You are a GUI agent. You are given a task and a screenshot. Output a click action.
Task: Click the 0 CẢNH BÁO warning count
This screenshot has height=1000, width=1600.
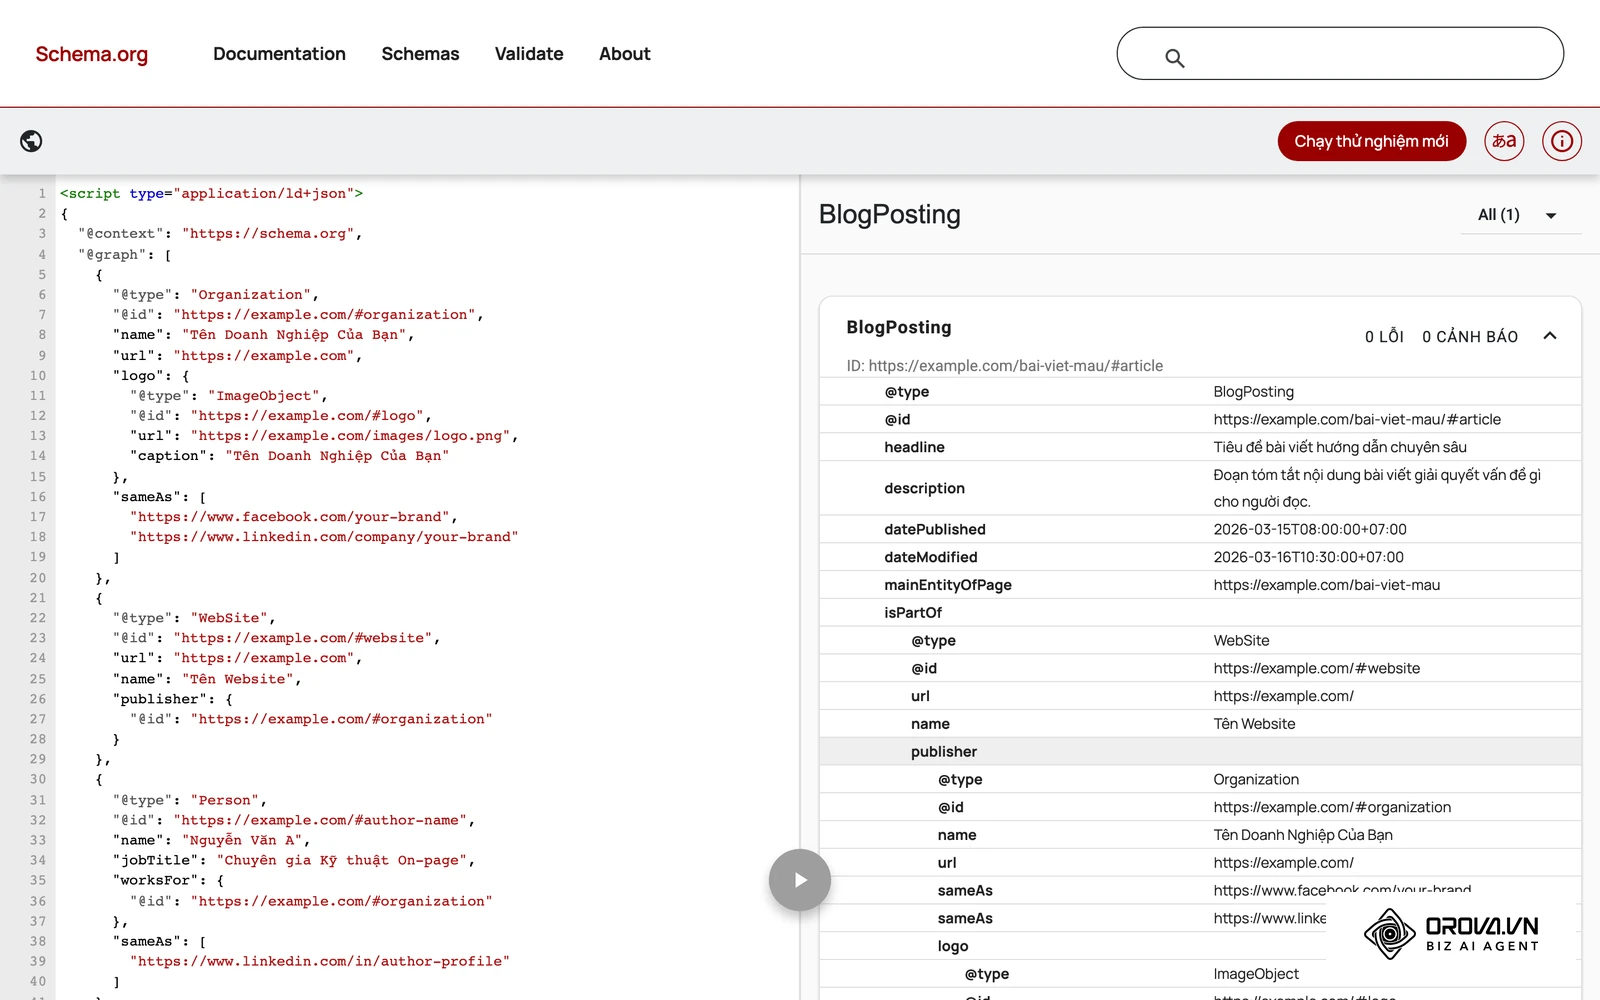[1470, 337]
